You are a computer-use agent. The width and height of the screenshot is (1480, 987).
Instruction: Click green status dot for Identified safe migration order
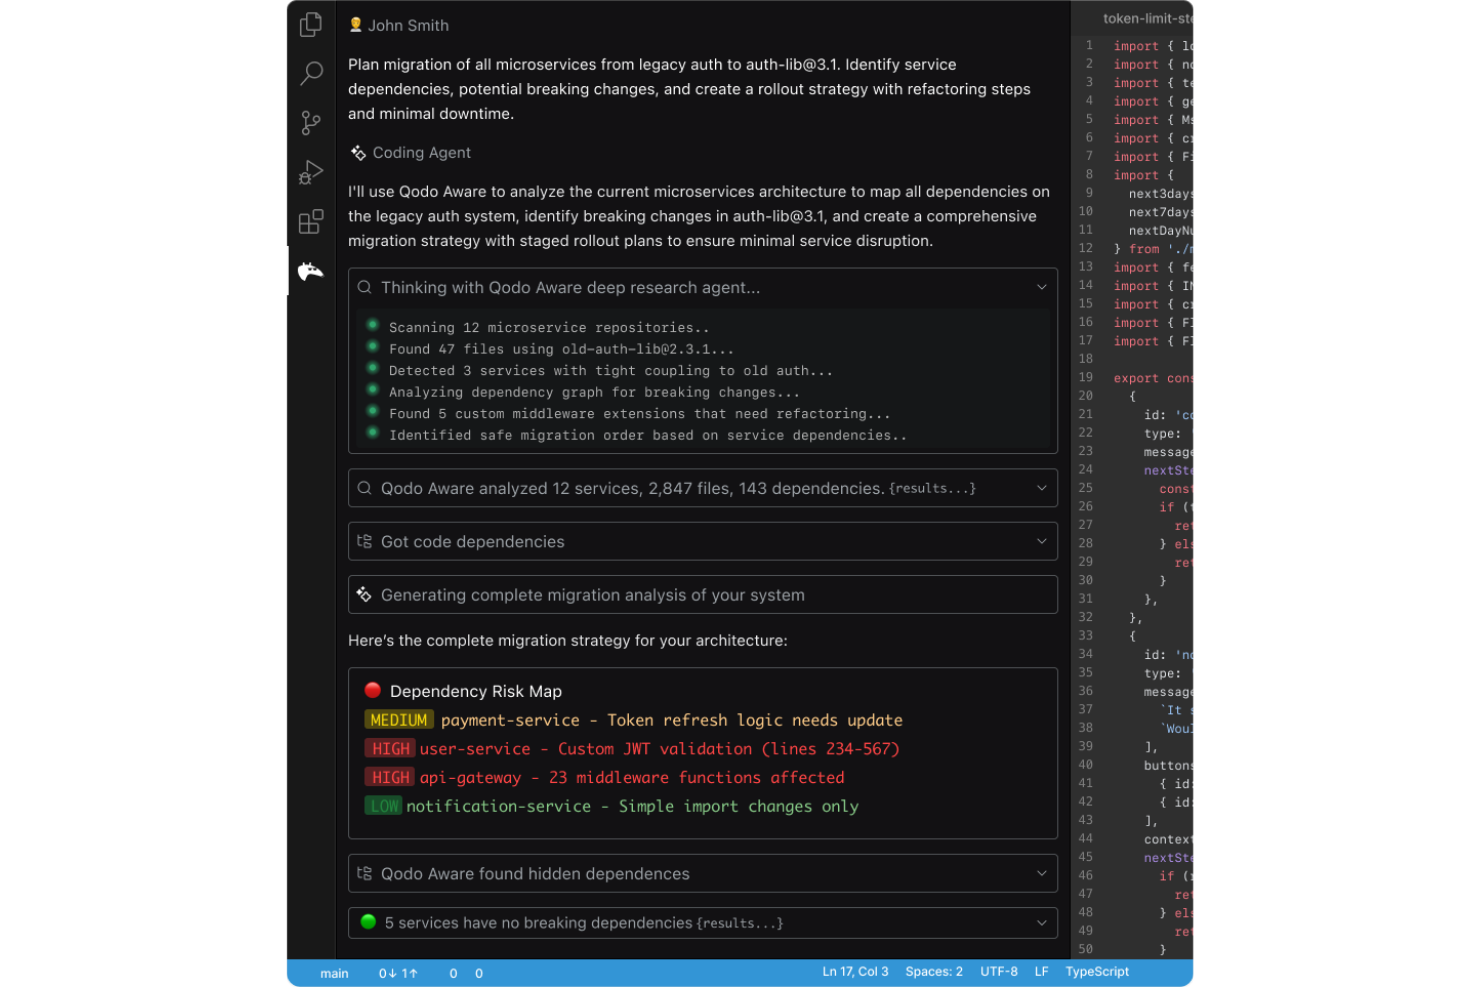[x=372, y=433]
